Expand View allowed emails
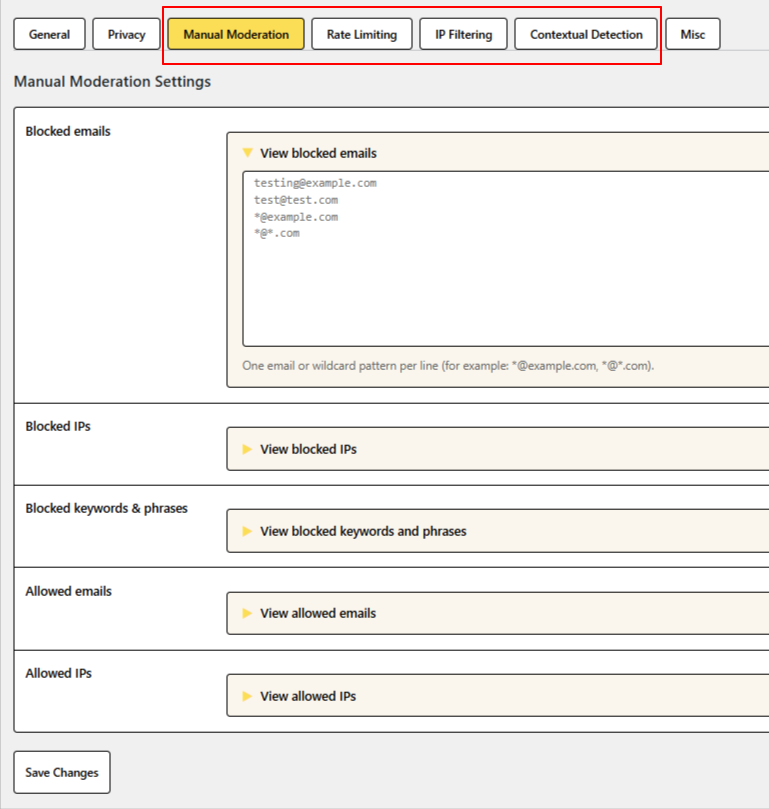Screen dimensions: 769x809 318,613
